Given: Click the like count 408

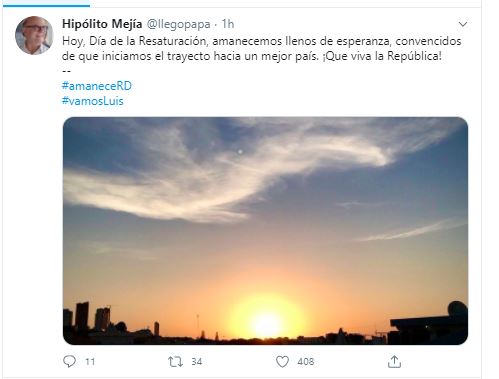Looking at the screenshot, I should (x=306, y=362).
